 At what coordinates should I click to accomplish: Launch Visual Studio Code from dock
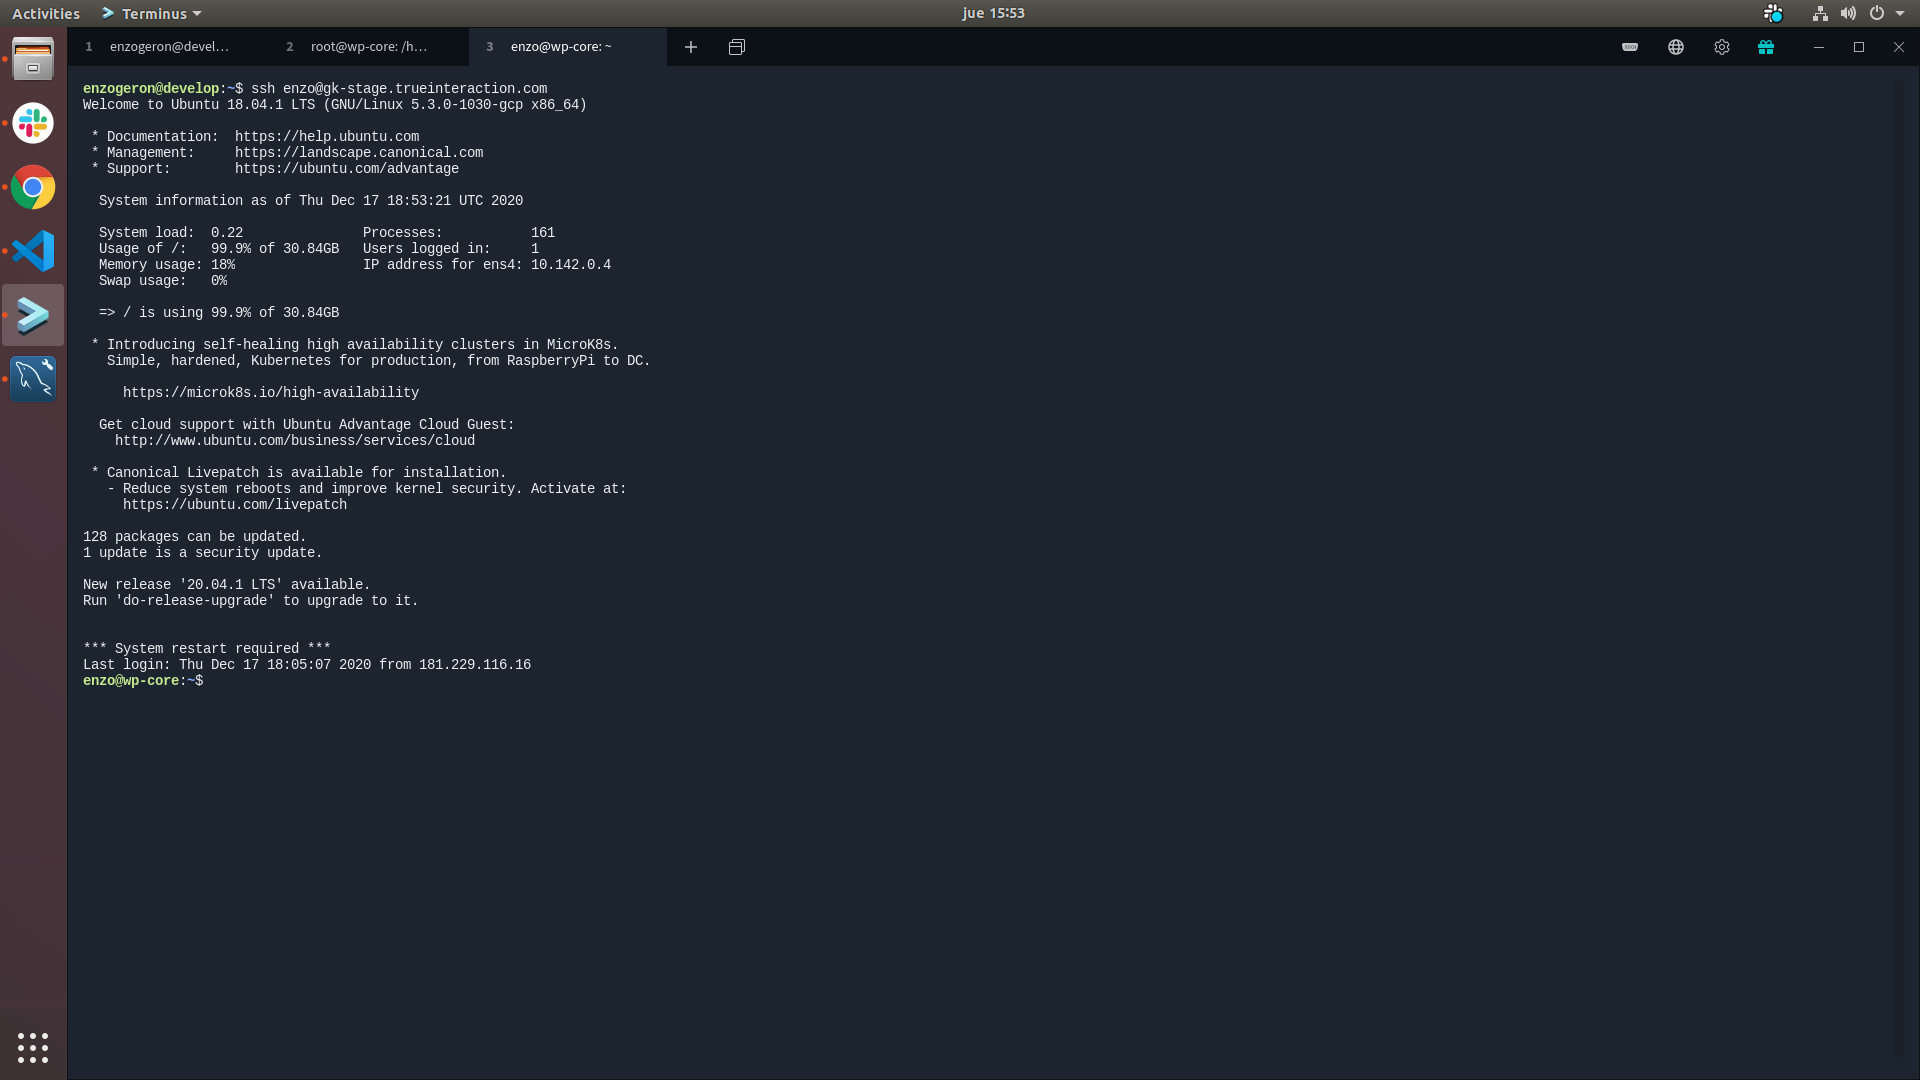point(33,251)
